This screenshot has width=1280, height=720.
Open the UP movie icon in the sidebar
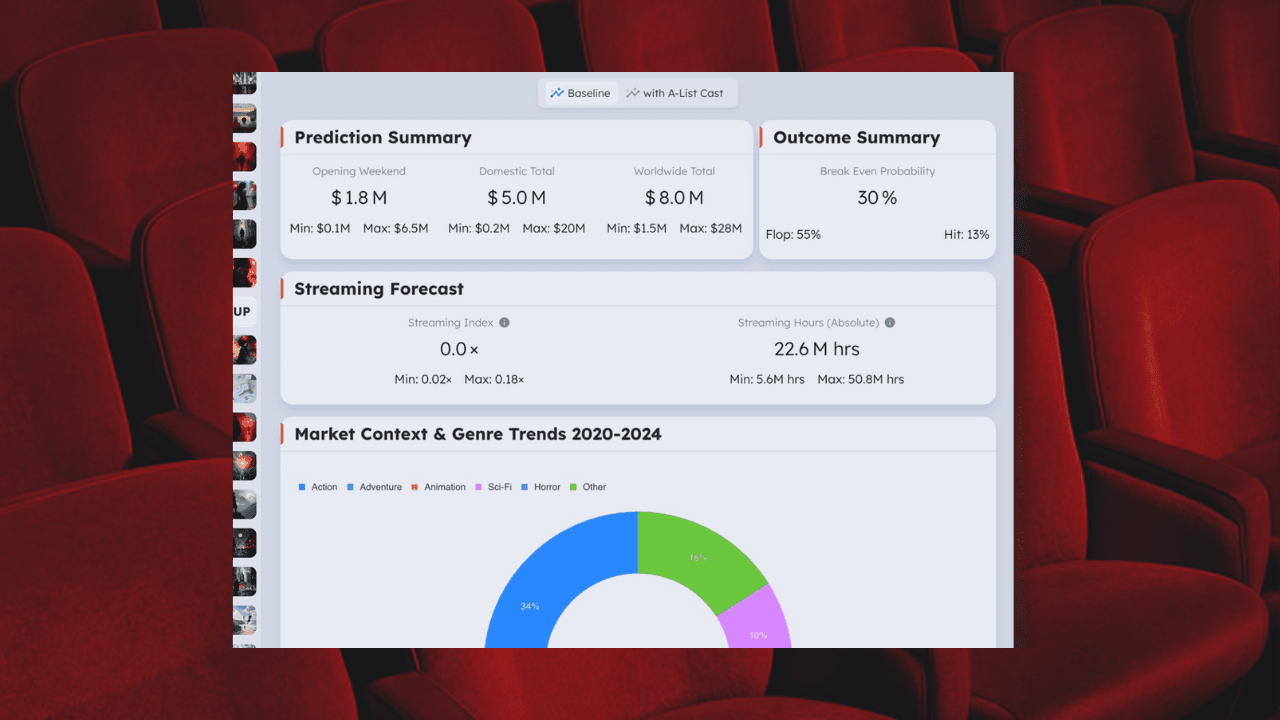[244, 311]
